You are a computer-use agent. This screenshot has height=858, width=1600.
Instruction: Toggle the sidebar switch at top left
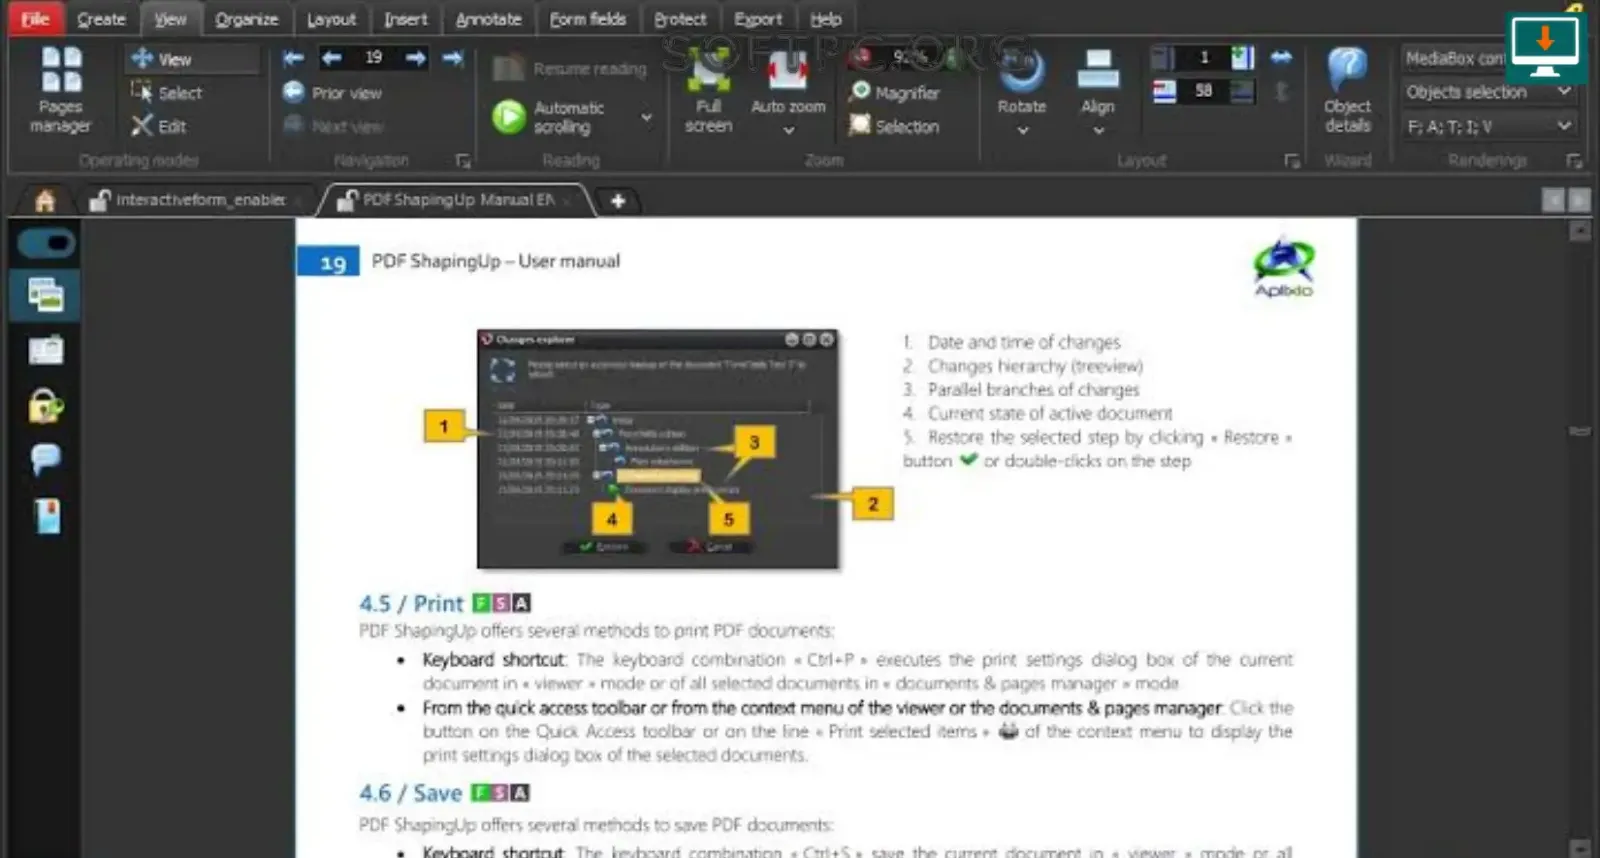click(46, 243)
